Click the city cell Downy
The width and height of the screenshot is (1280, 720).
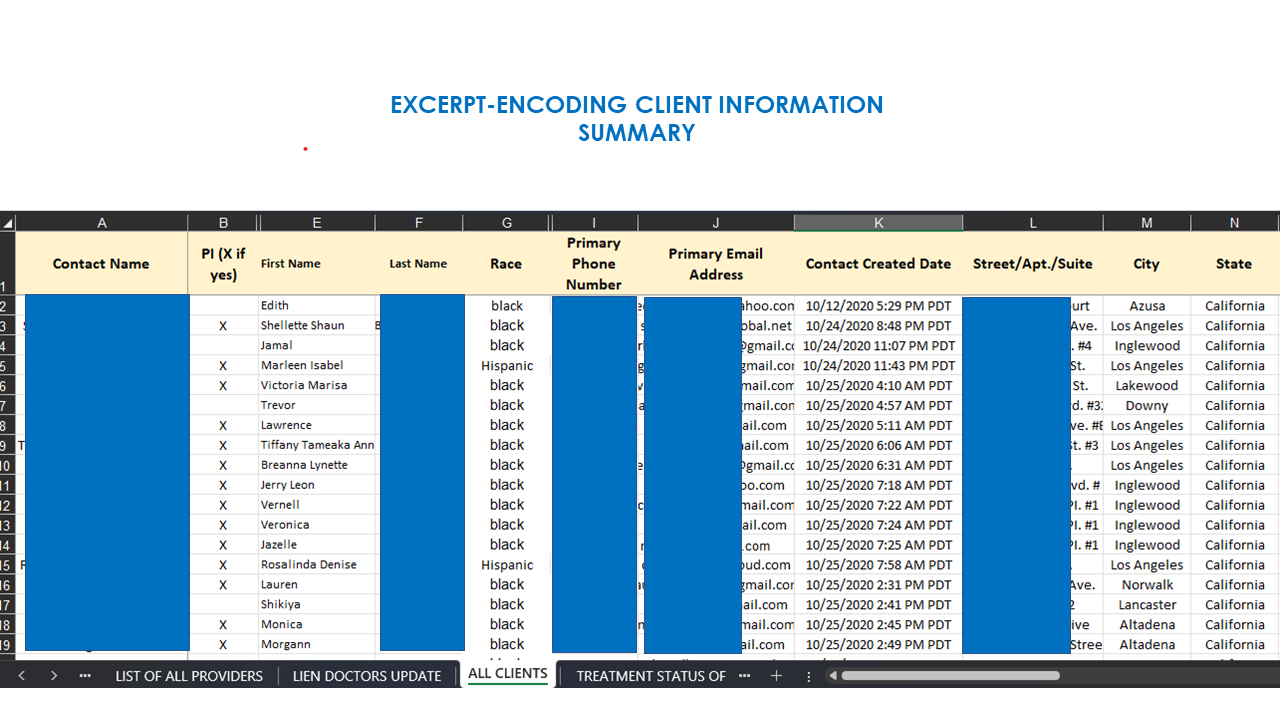point(1147,406)
